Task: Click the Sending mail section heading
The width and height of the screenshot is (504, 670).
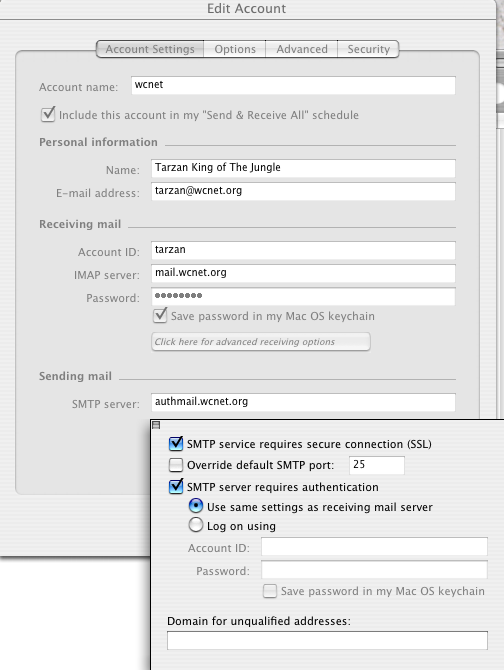Action: [x=75, y=376]
